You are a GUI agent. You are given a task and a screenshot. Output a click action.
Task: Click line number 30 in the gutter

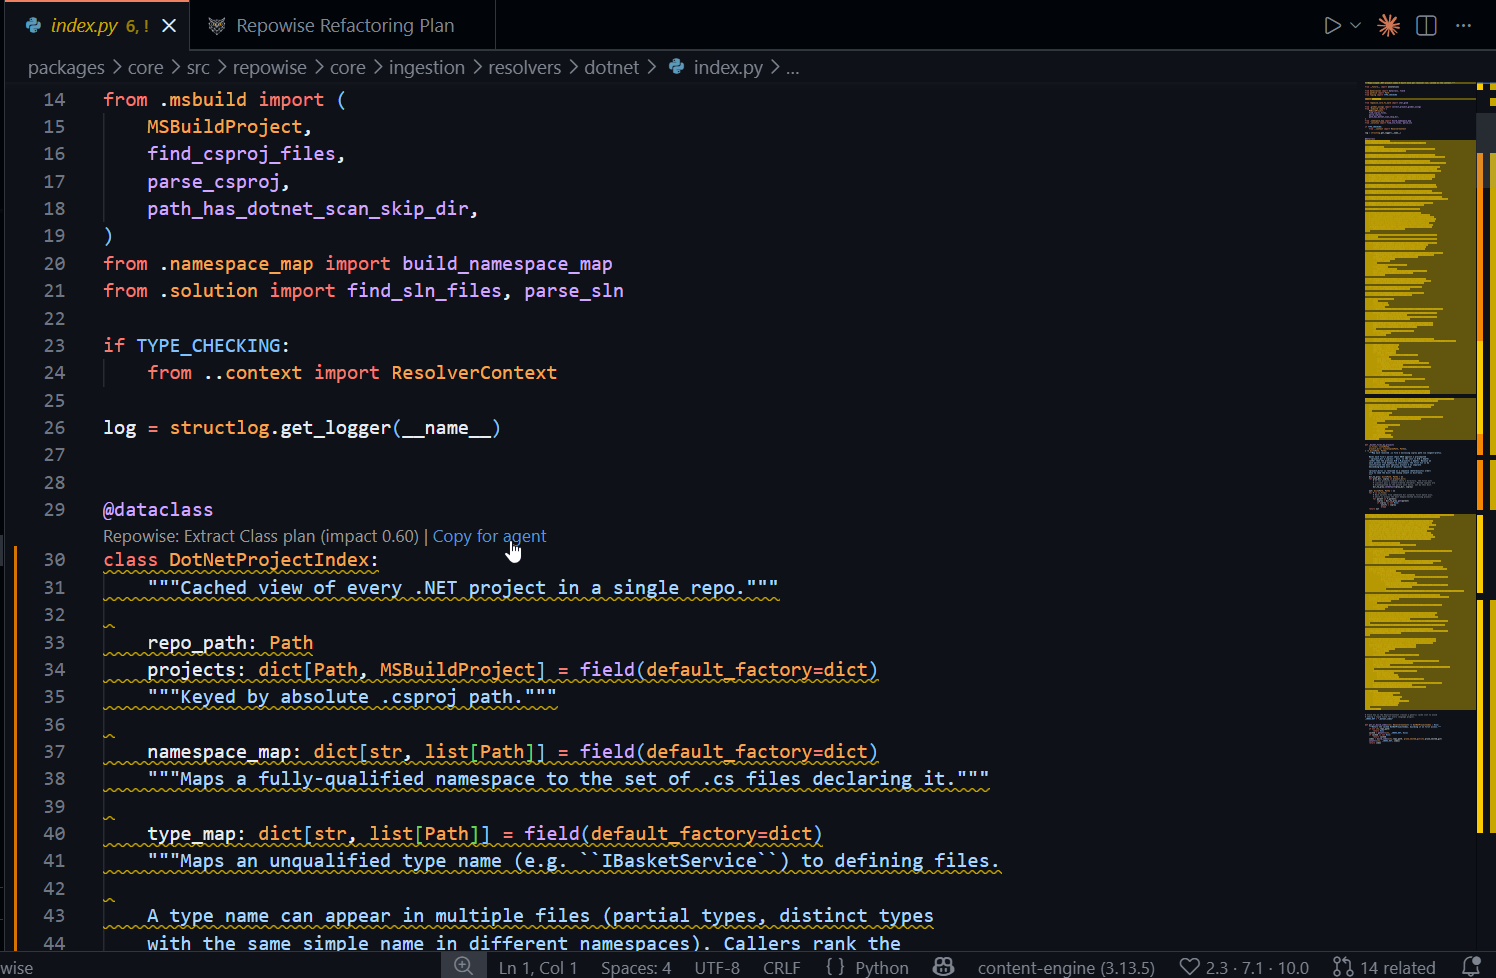click(55, 560)
